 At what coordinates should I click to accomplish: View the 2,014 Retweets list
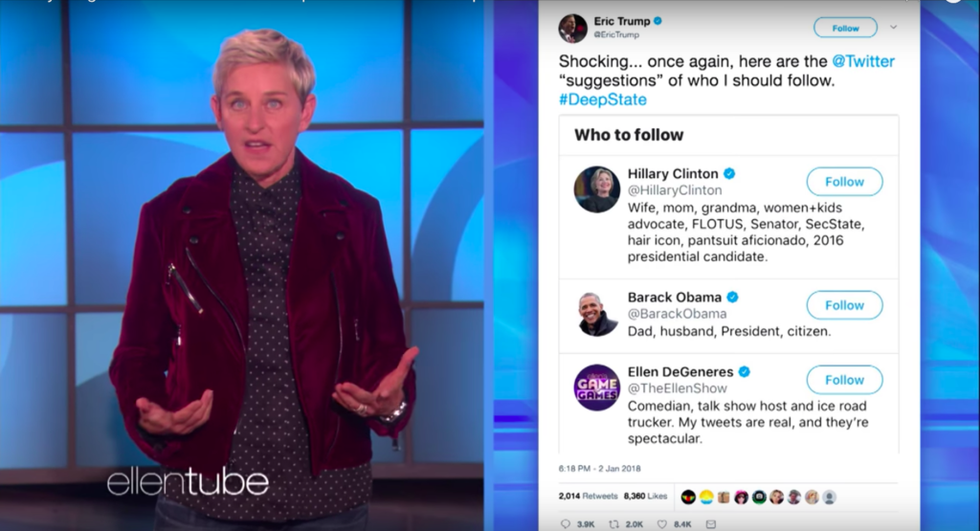[588, 496]
